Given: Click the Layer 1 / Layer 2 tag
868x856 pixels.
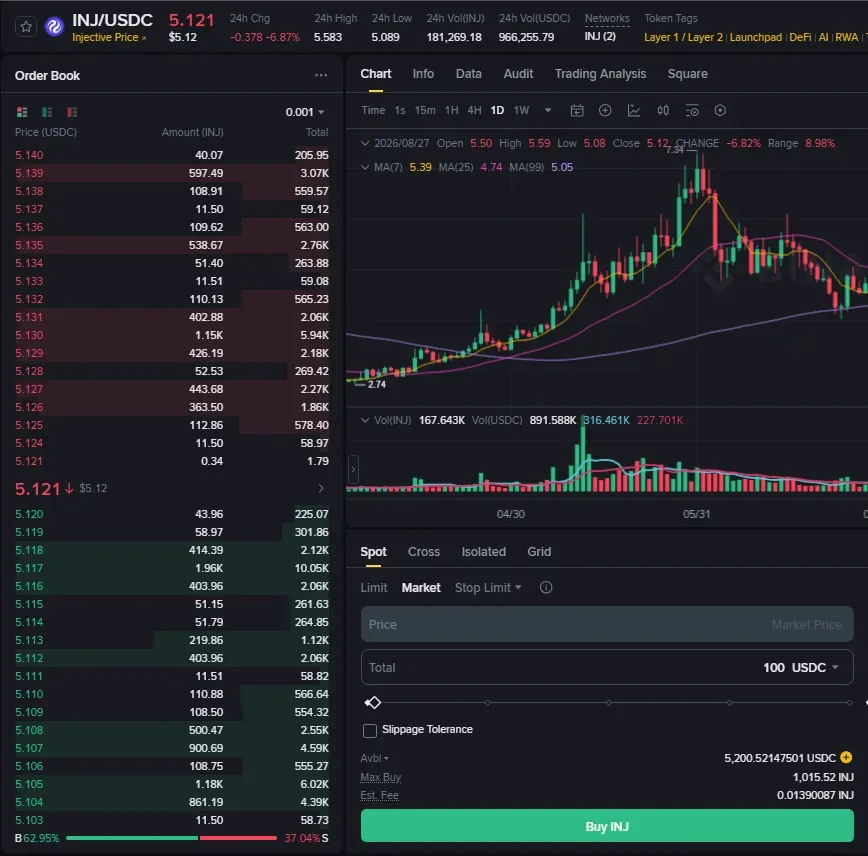Looking at the screenshot, I should (x=683, y=37).
